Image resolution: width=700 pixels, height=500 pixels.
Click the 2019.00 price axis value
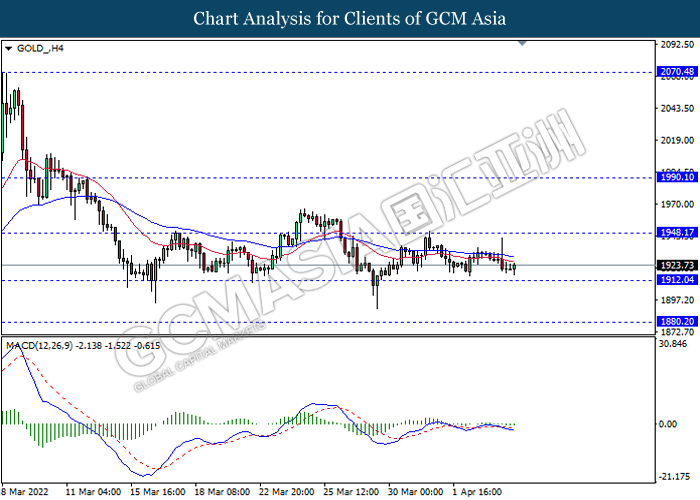[677, 141]
